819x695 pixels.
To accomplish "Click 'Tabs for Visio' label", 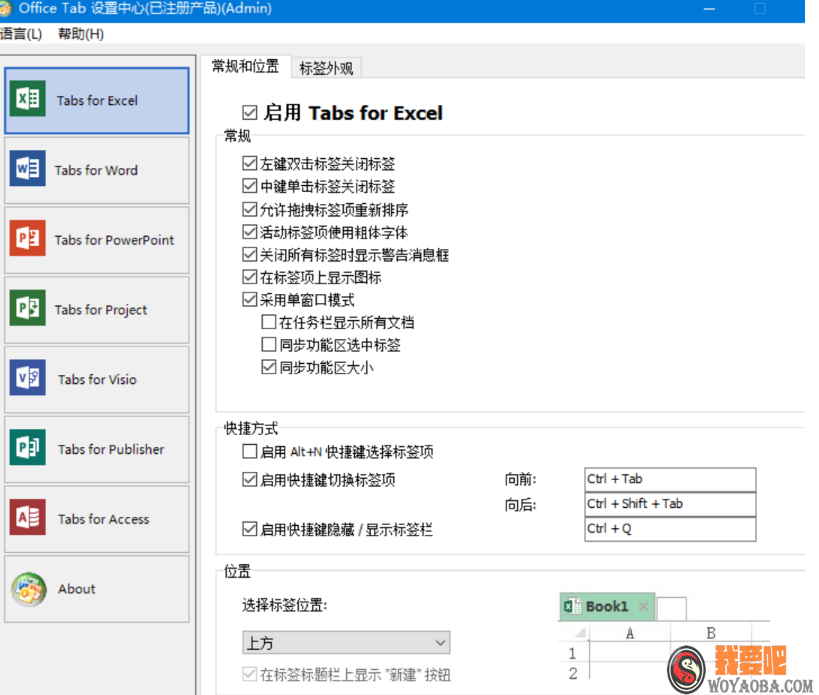I will point(97,380).
